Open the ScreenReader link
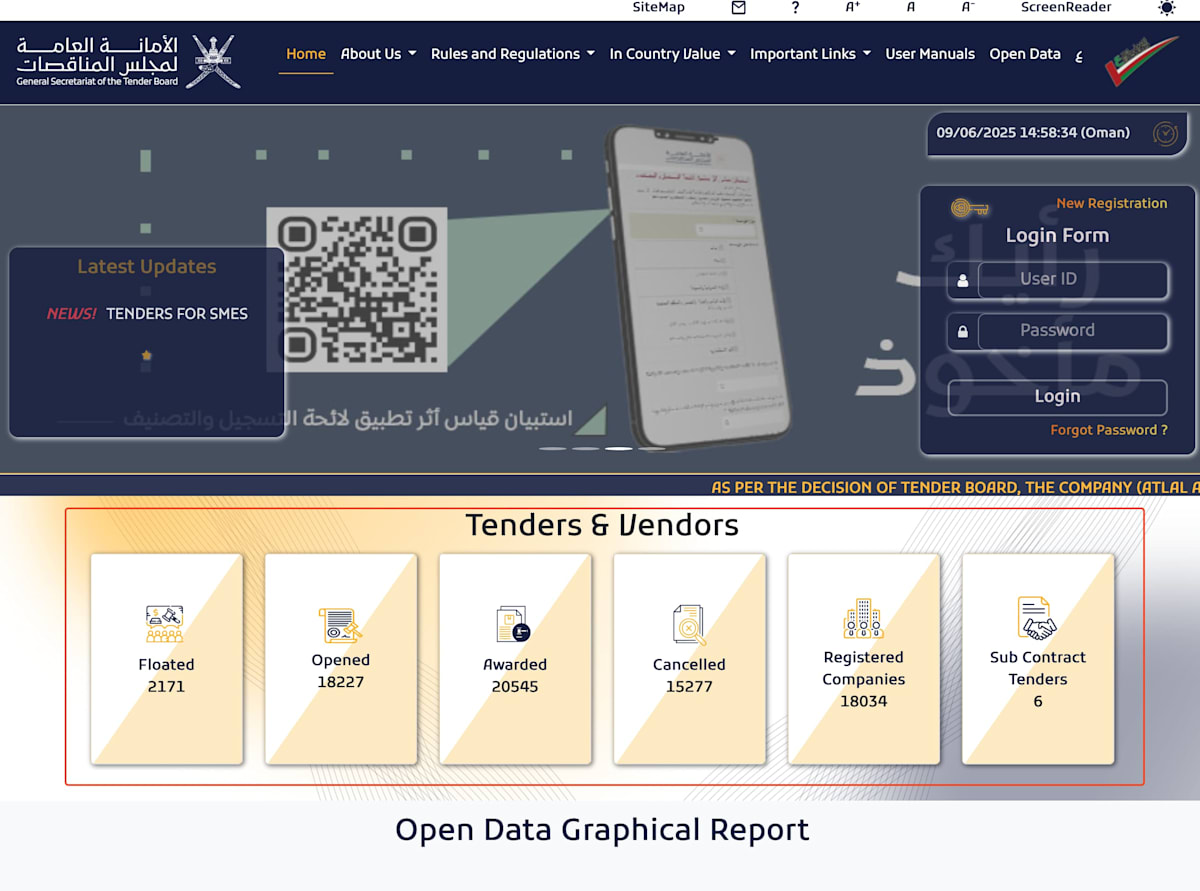This screenshot has height=891, width=1200. pos(1066,7)
